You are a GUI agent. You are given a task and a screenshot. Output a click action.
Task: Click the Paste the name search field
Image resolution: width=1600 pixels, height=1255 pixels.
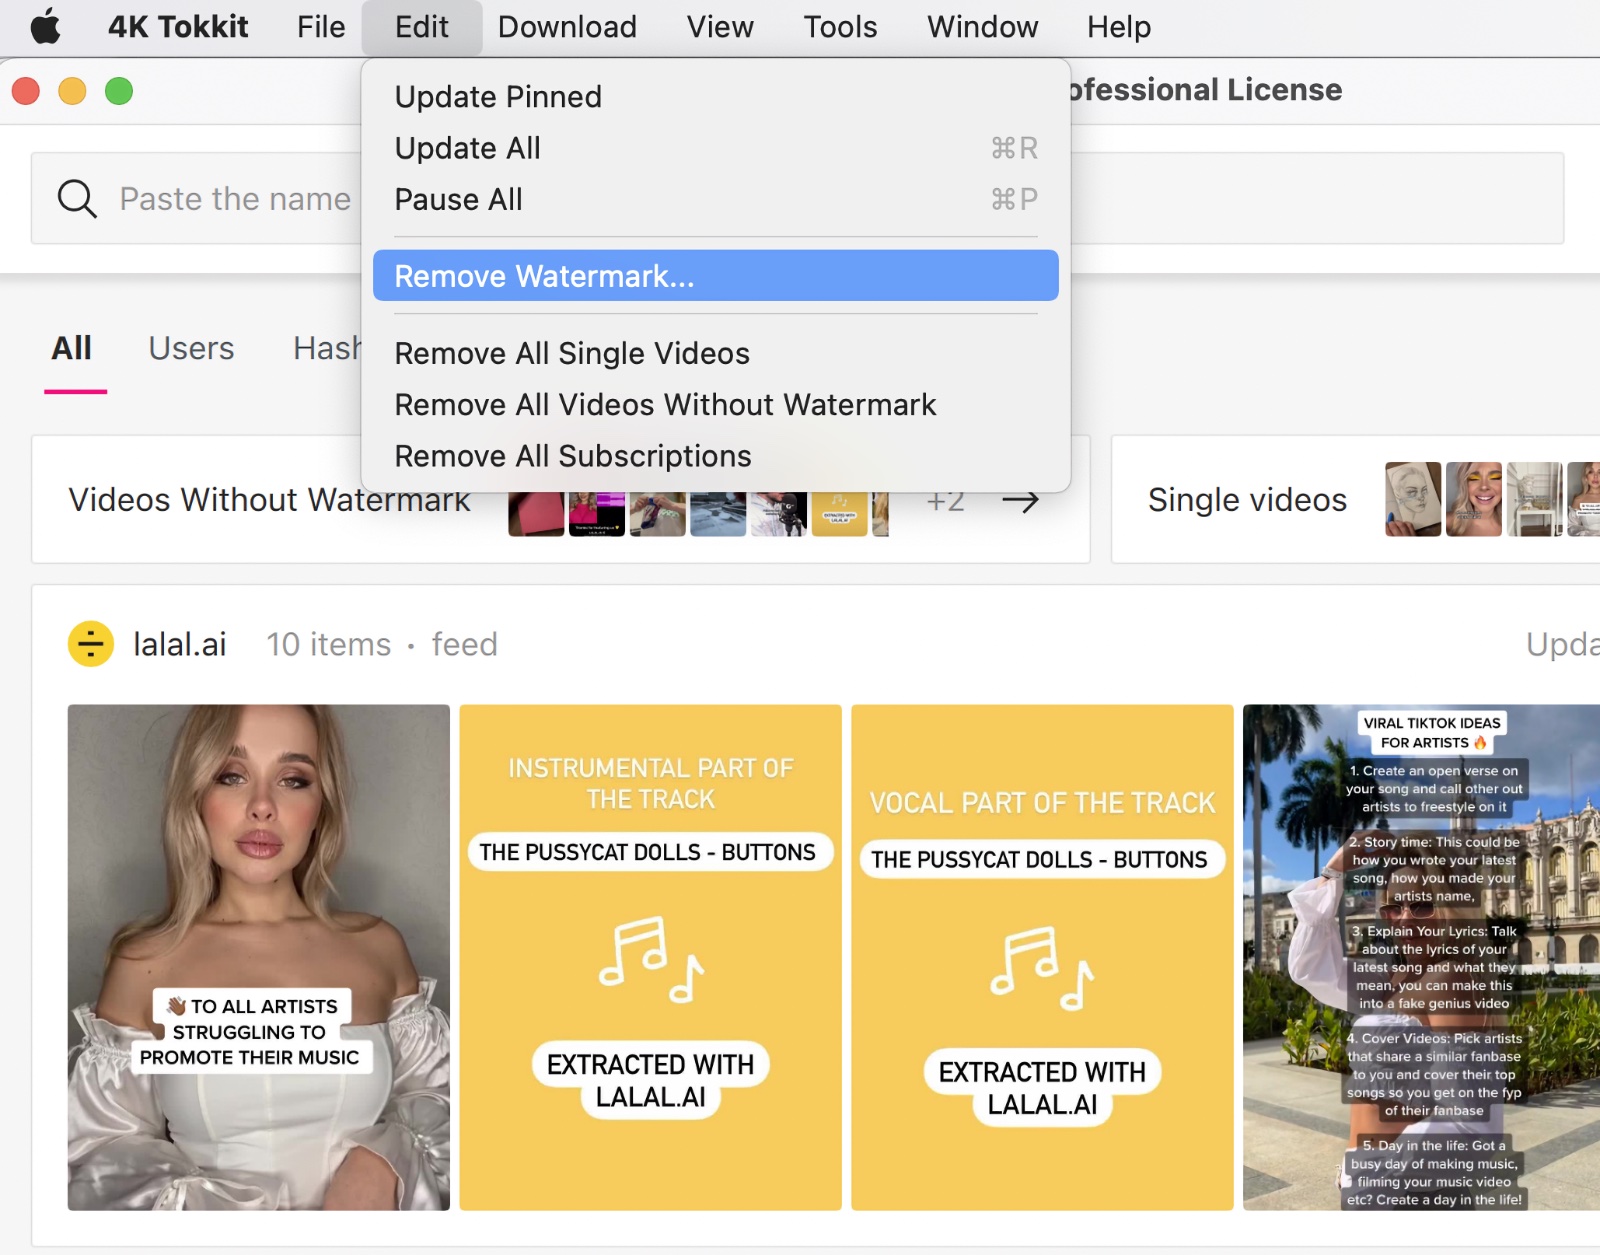click(x=797, y=198)
